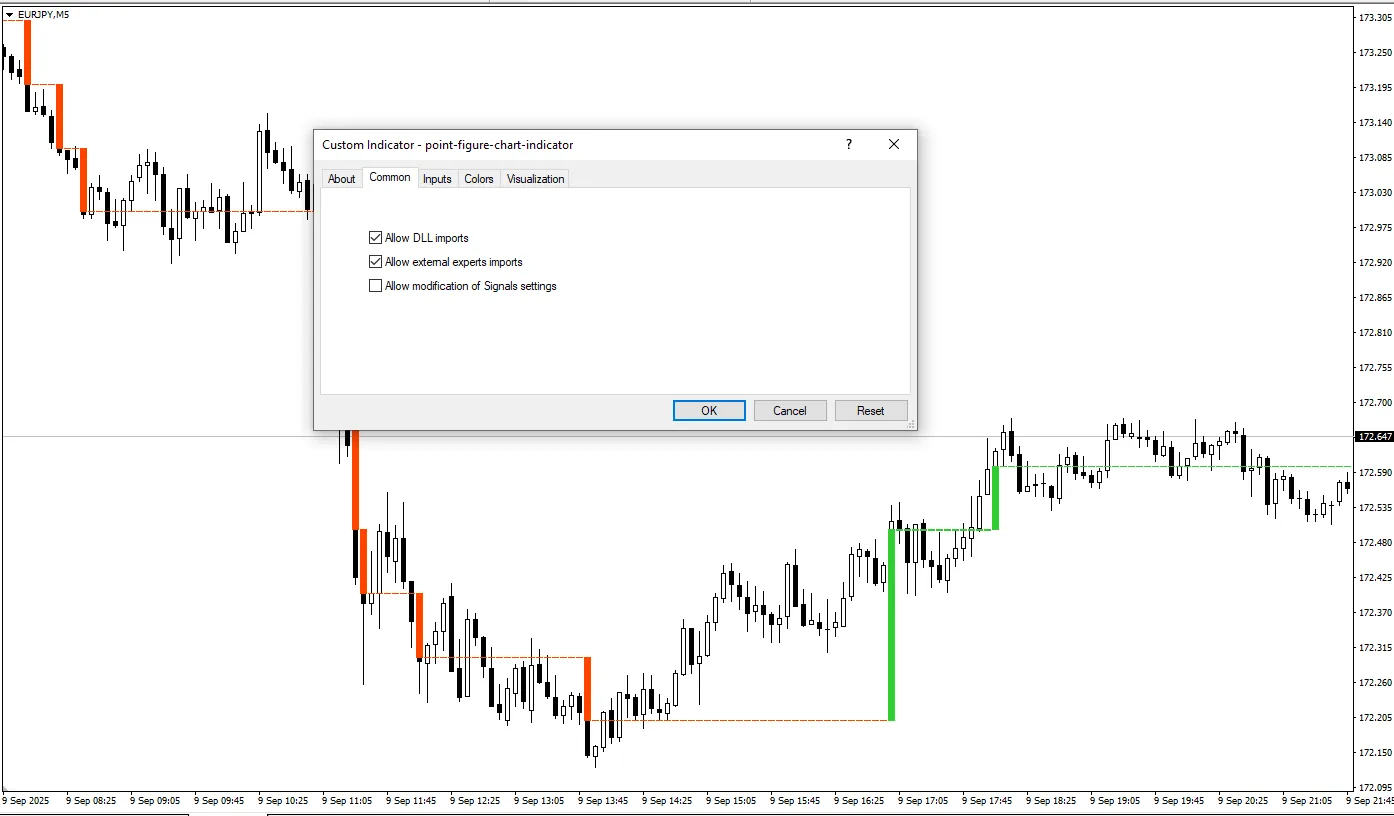
Task: Click the dialog title 'Custom Indicator - point-figure-chart-indicator'
Action: pos(448,145)
